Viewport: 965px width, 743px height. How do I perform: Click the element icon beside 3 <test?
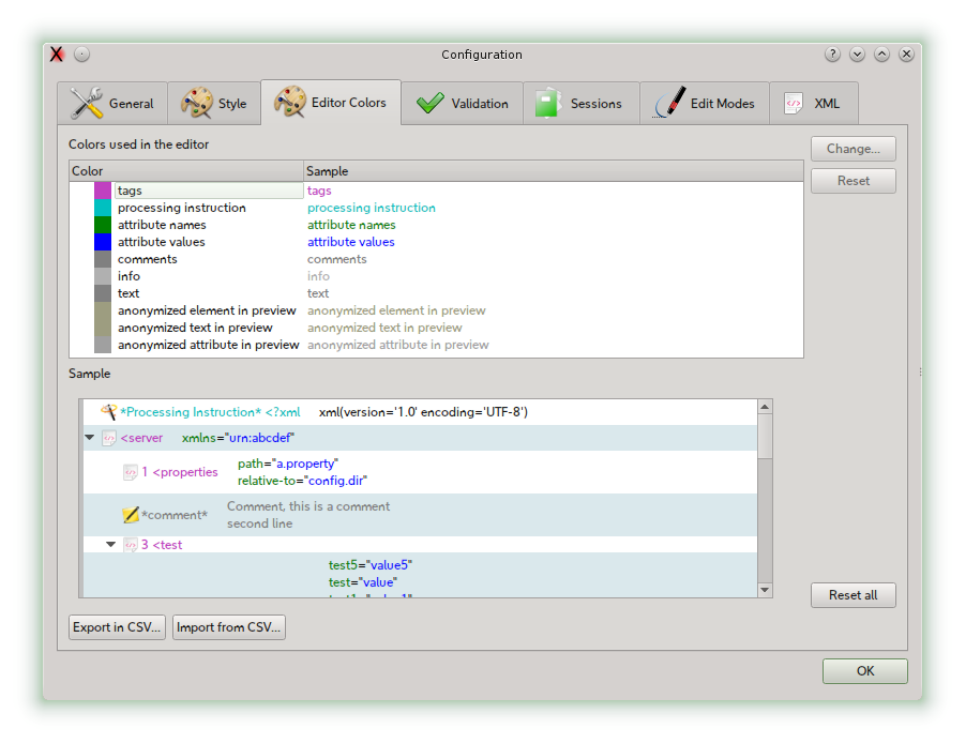pyautogui.click(x=130, y=545)
